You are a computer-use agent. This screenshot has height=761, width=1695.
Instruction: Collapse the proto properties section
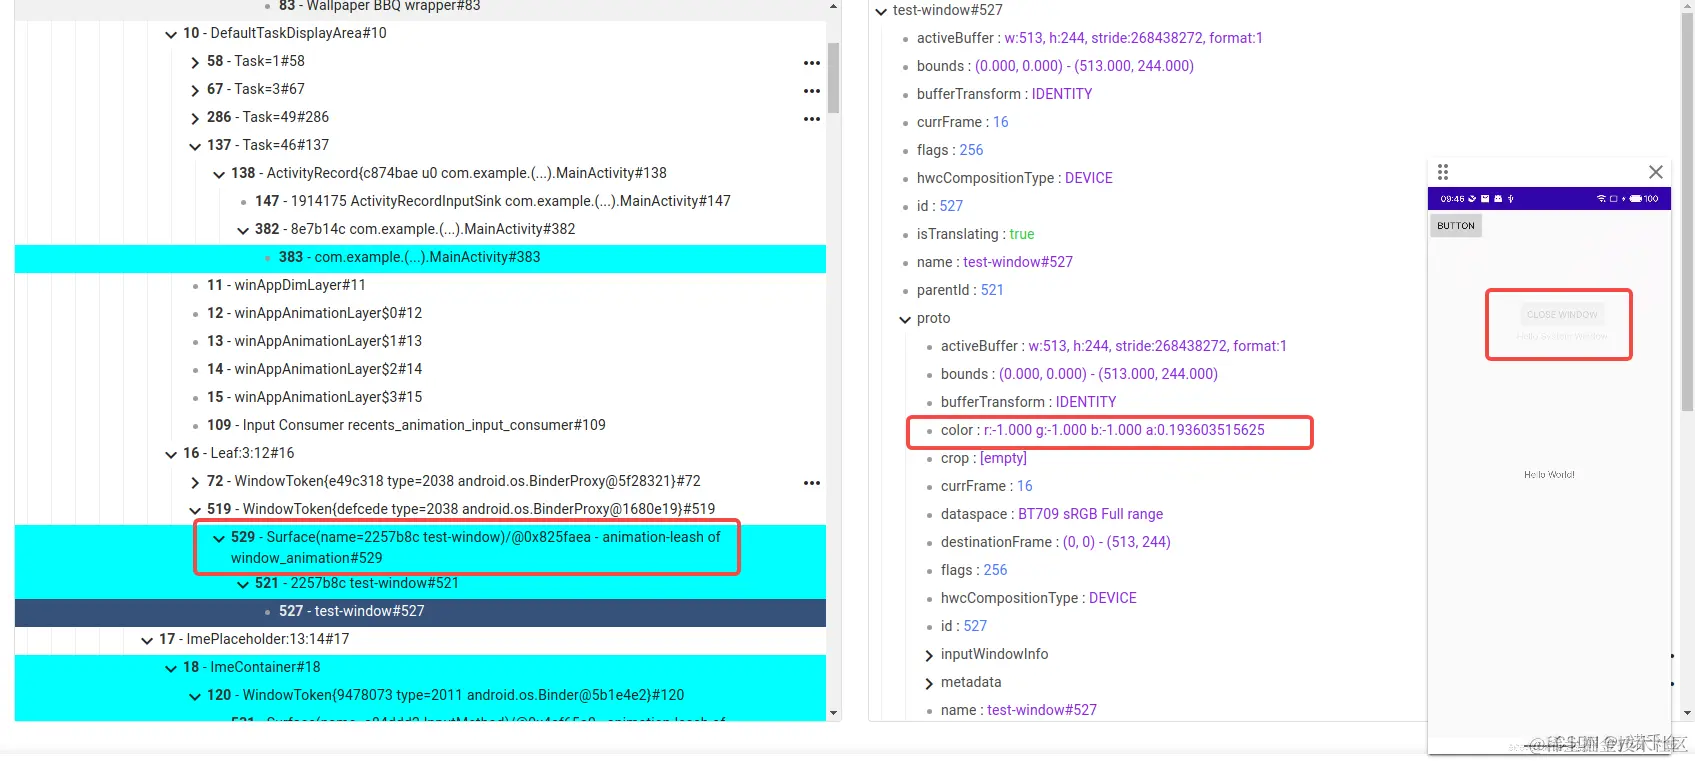[x=905, y=319]
